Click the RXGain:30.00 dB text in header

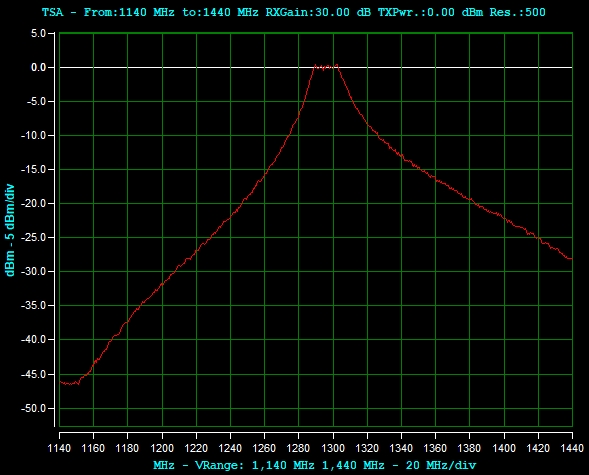pyautogui.click(x=318, y=12)
